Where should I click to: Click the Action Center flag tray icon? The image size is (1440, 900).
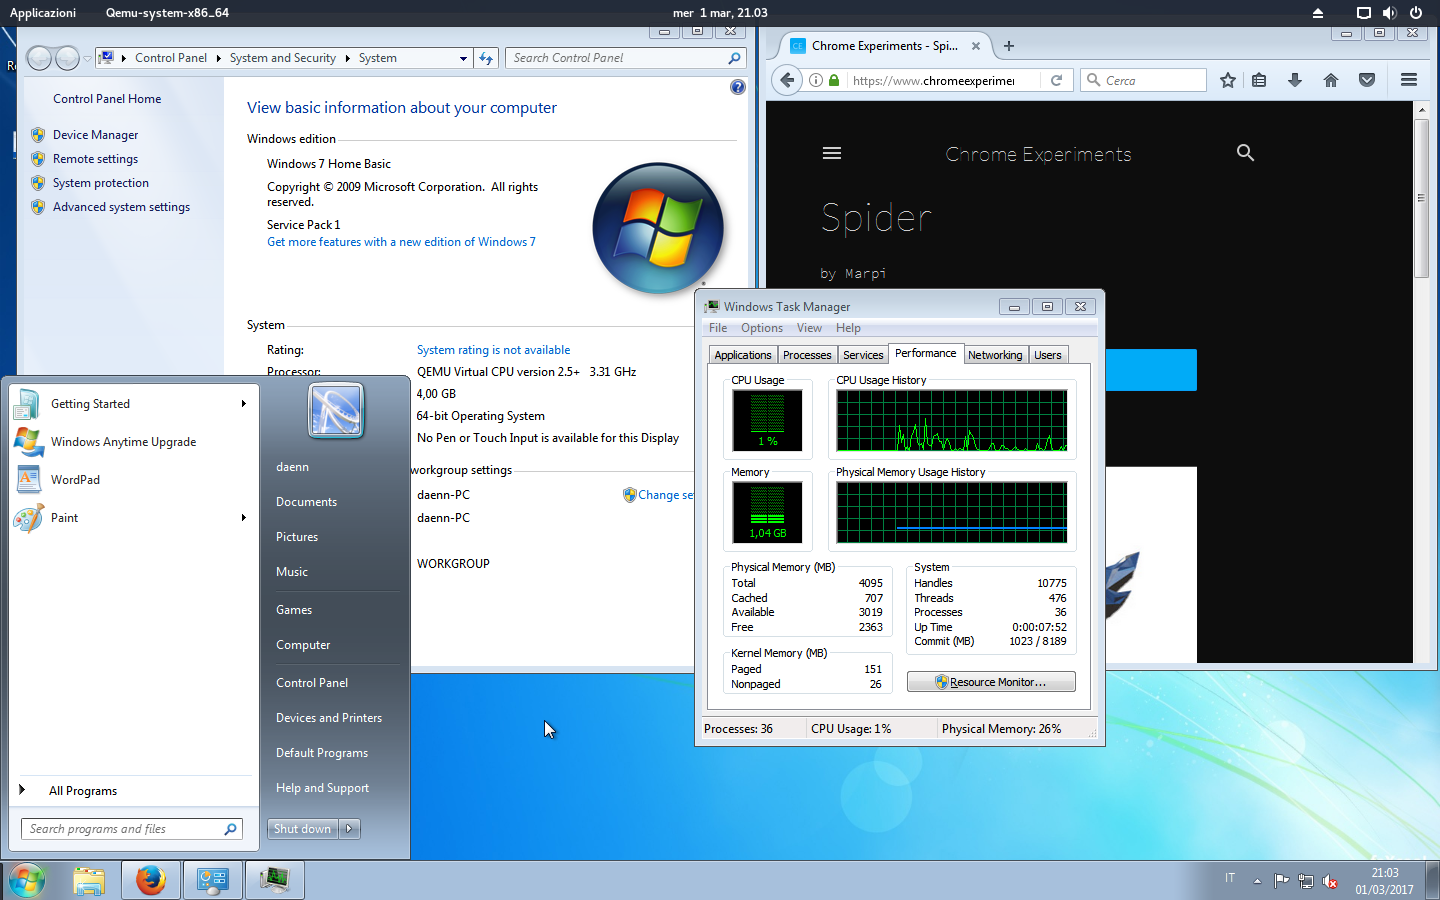(1282, 881)
